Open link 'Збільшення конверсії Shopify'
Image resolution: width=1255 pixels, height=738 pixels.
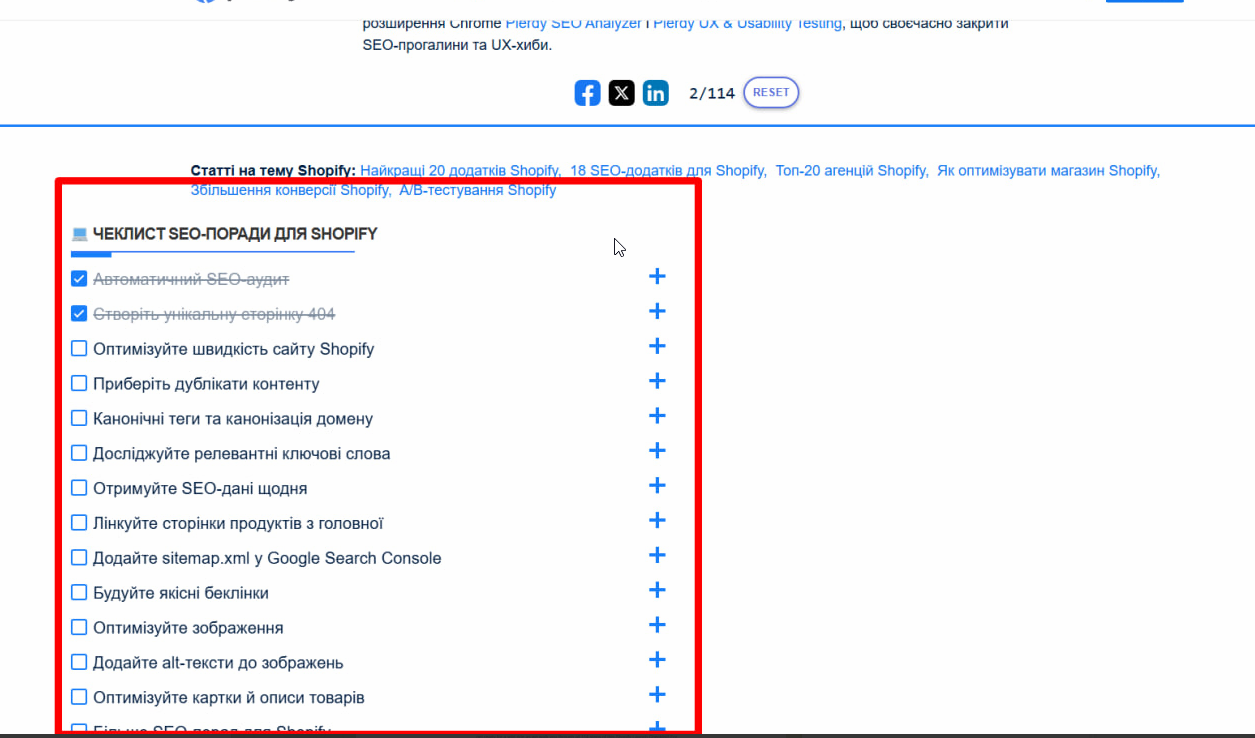pos(289,190)
